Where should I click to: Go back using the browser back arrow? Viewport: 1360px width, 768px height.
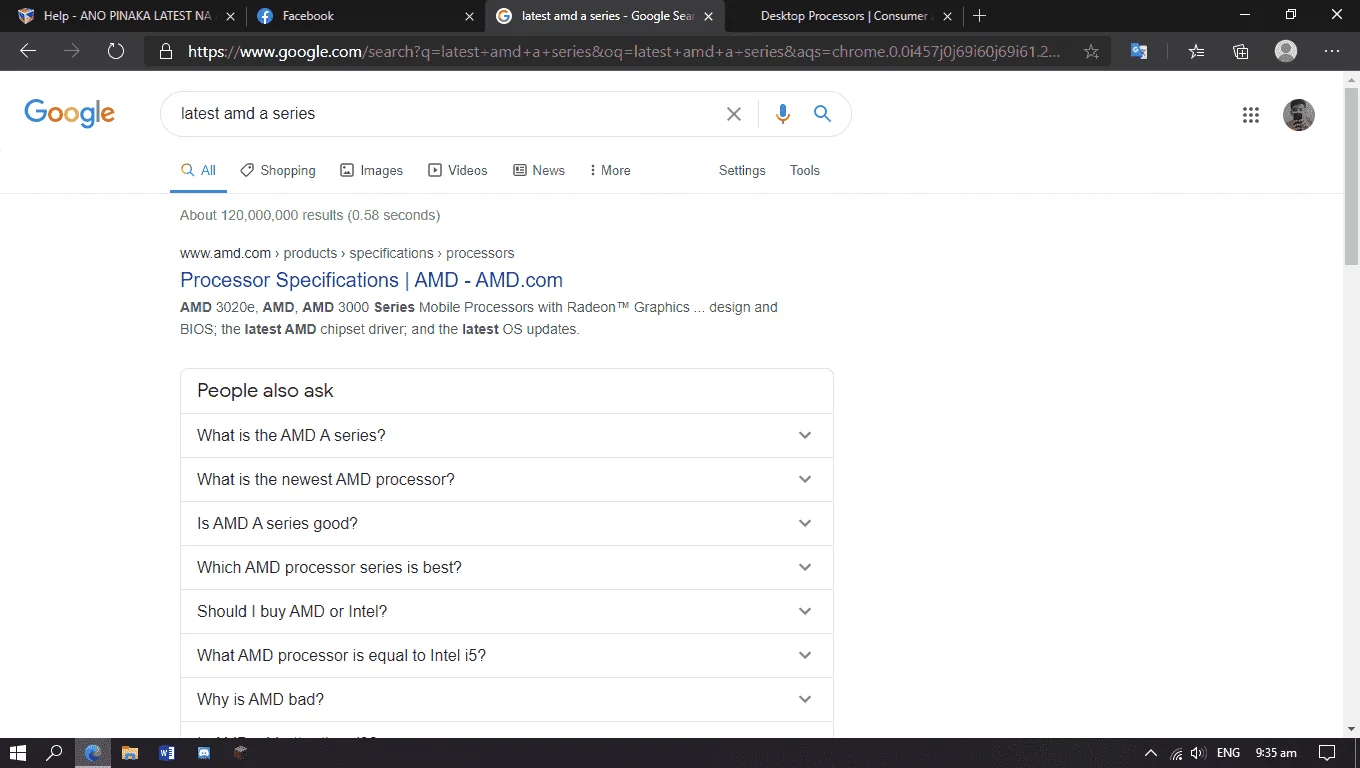28,52
